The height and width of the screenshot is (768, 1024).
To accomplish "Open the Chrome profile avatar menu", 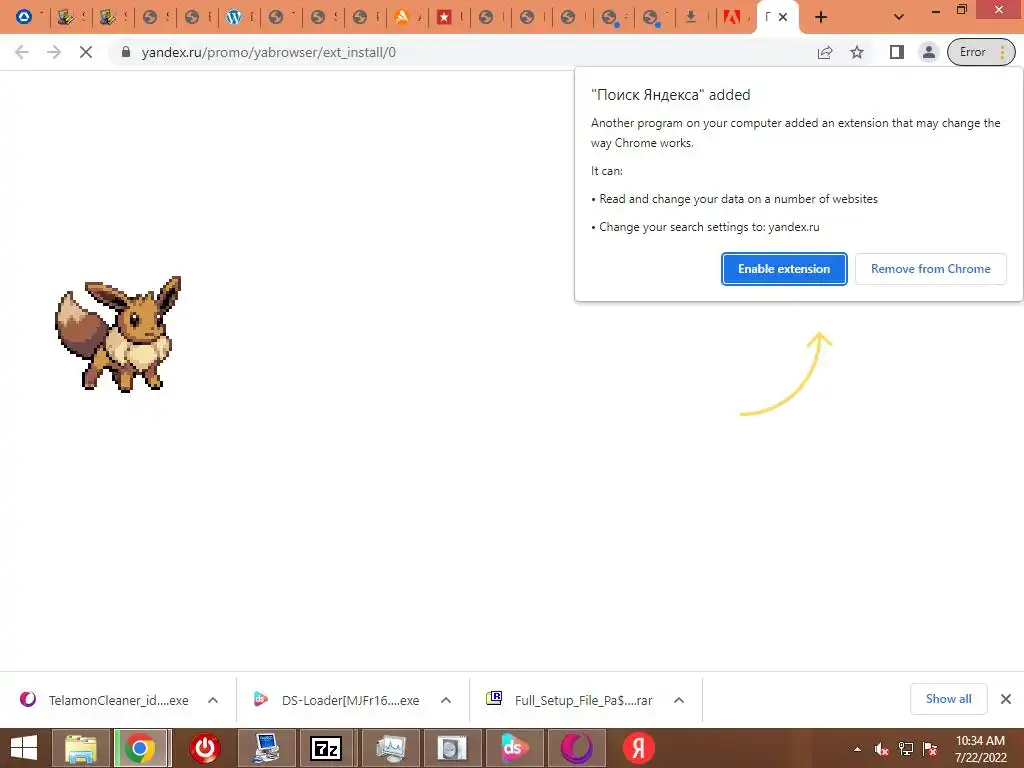I will point(928,52).
